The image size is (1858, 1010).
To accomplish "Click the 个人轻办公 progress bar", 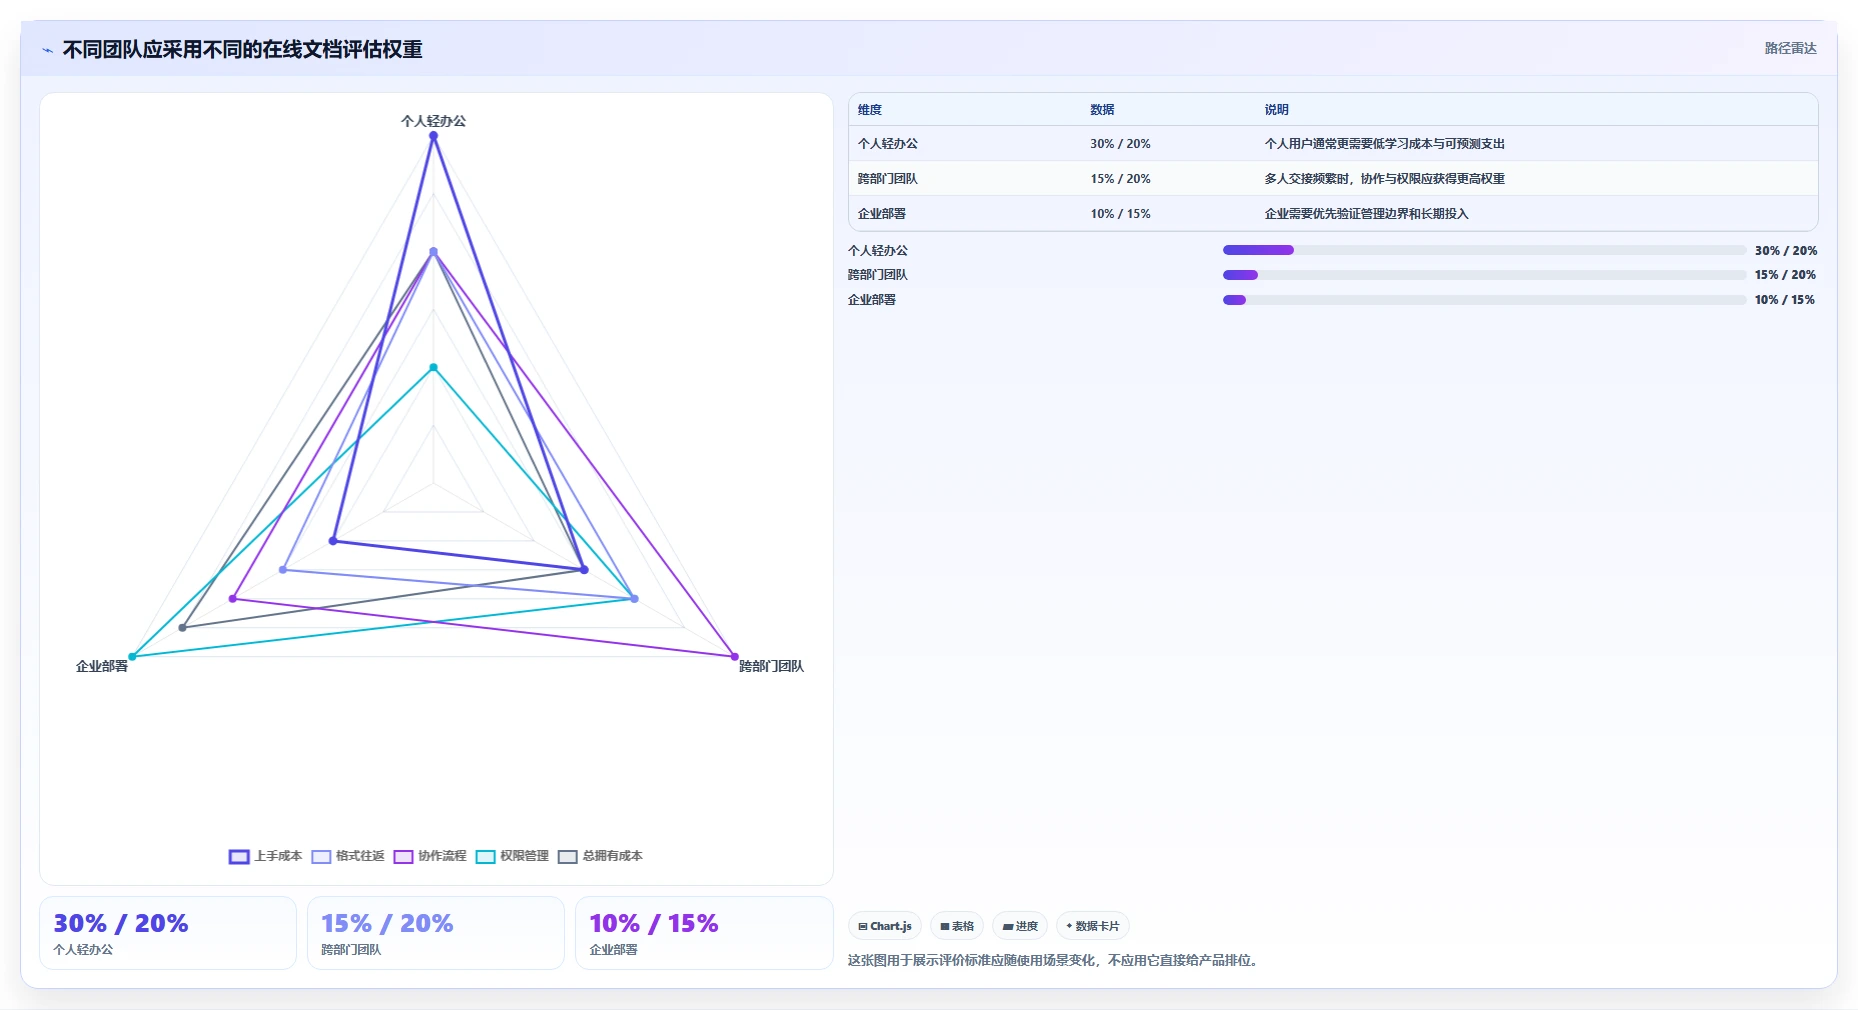I will pos(1484,250).
